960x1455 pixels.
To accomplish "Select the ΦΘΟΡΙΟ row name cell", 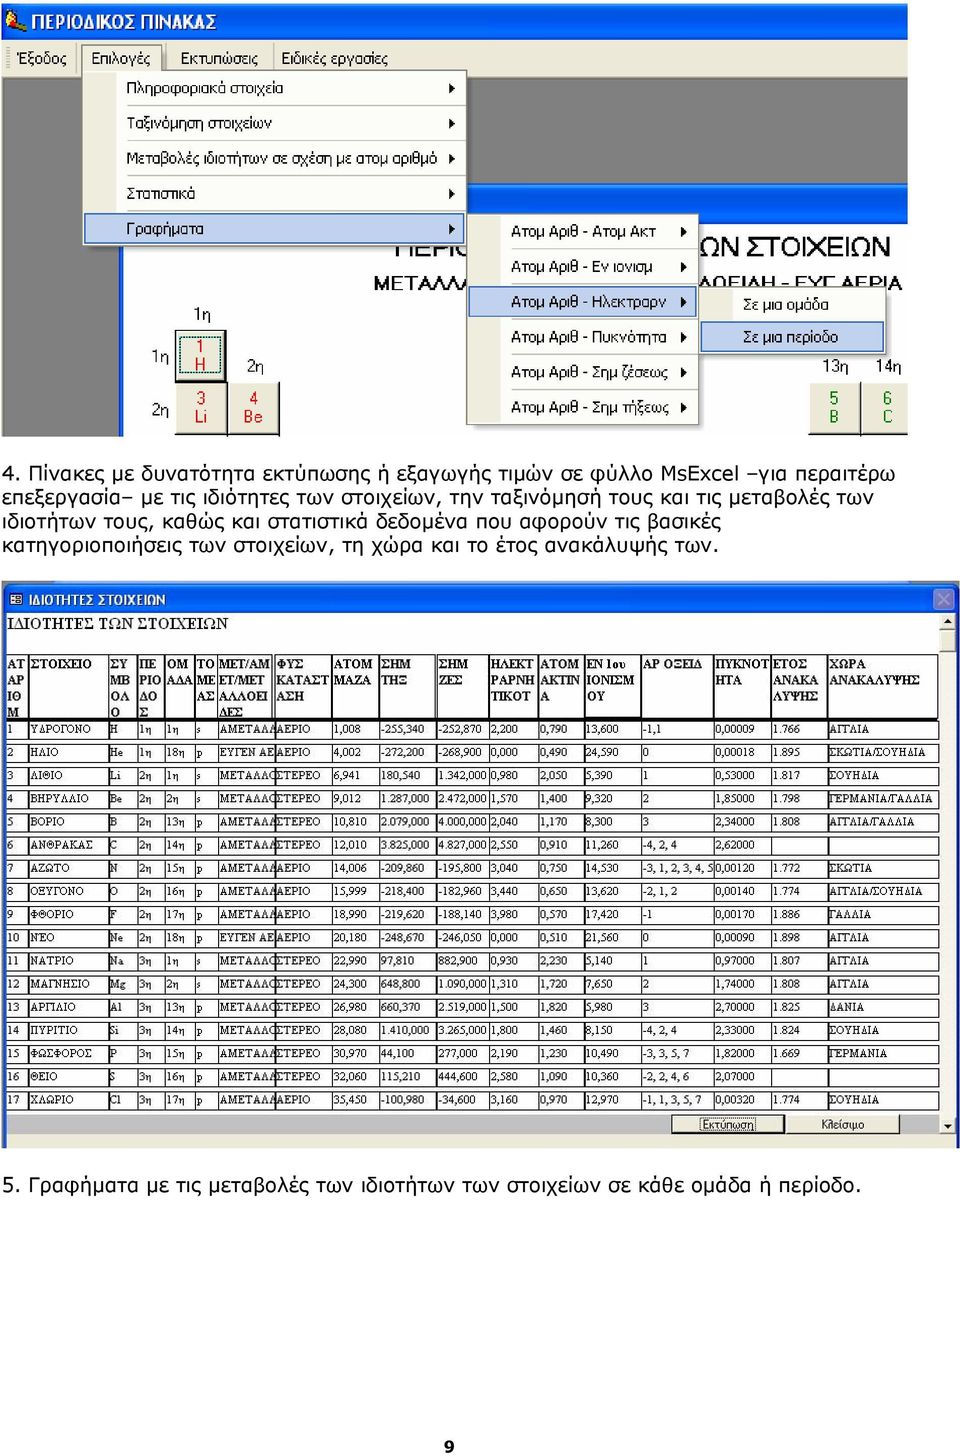I will (67, 915).
